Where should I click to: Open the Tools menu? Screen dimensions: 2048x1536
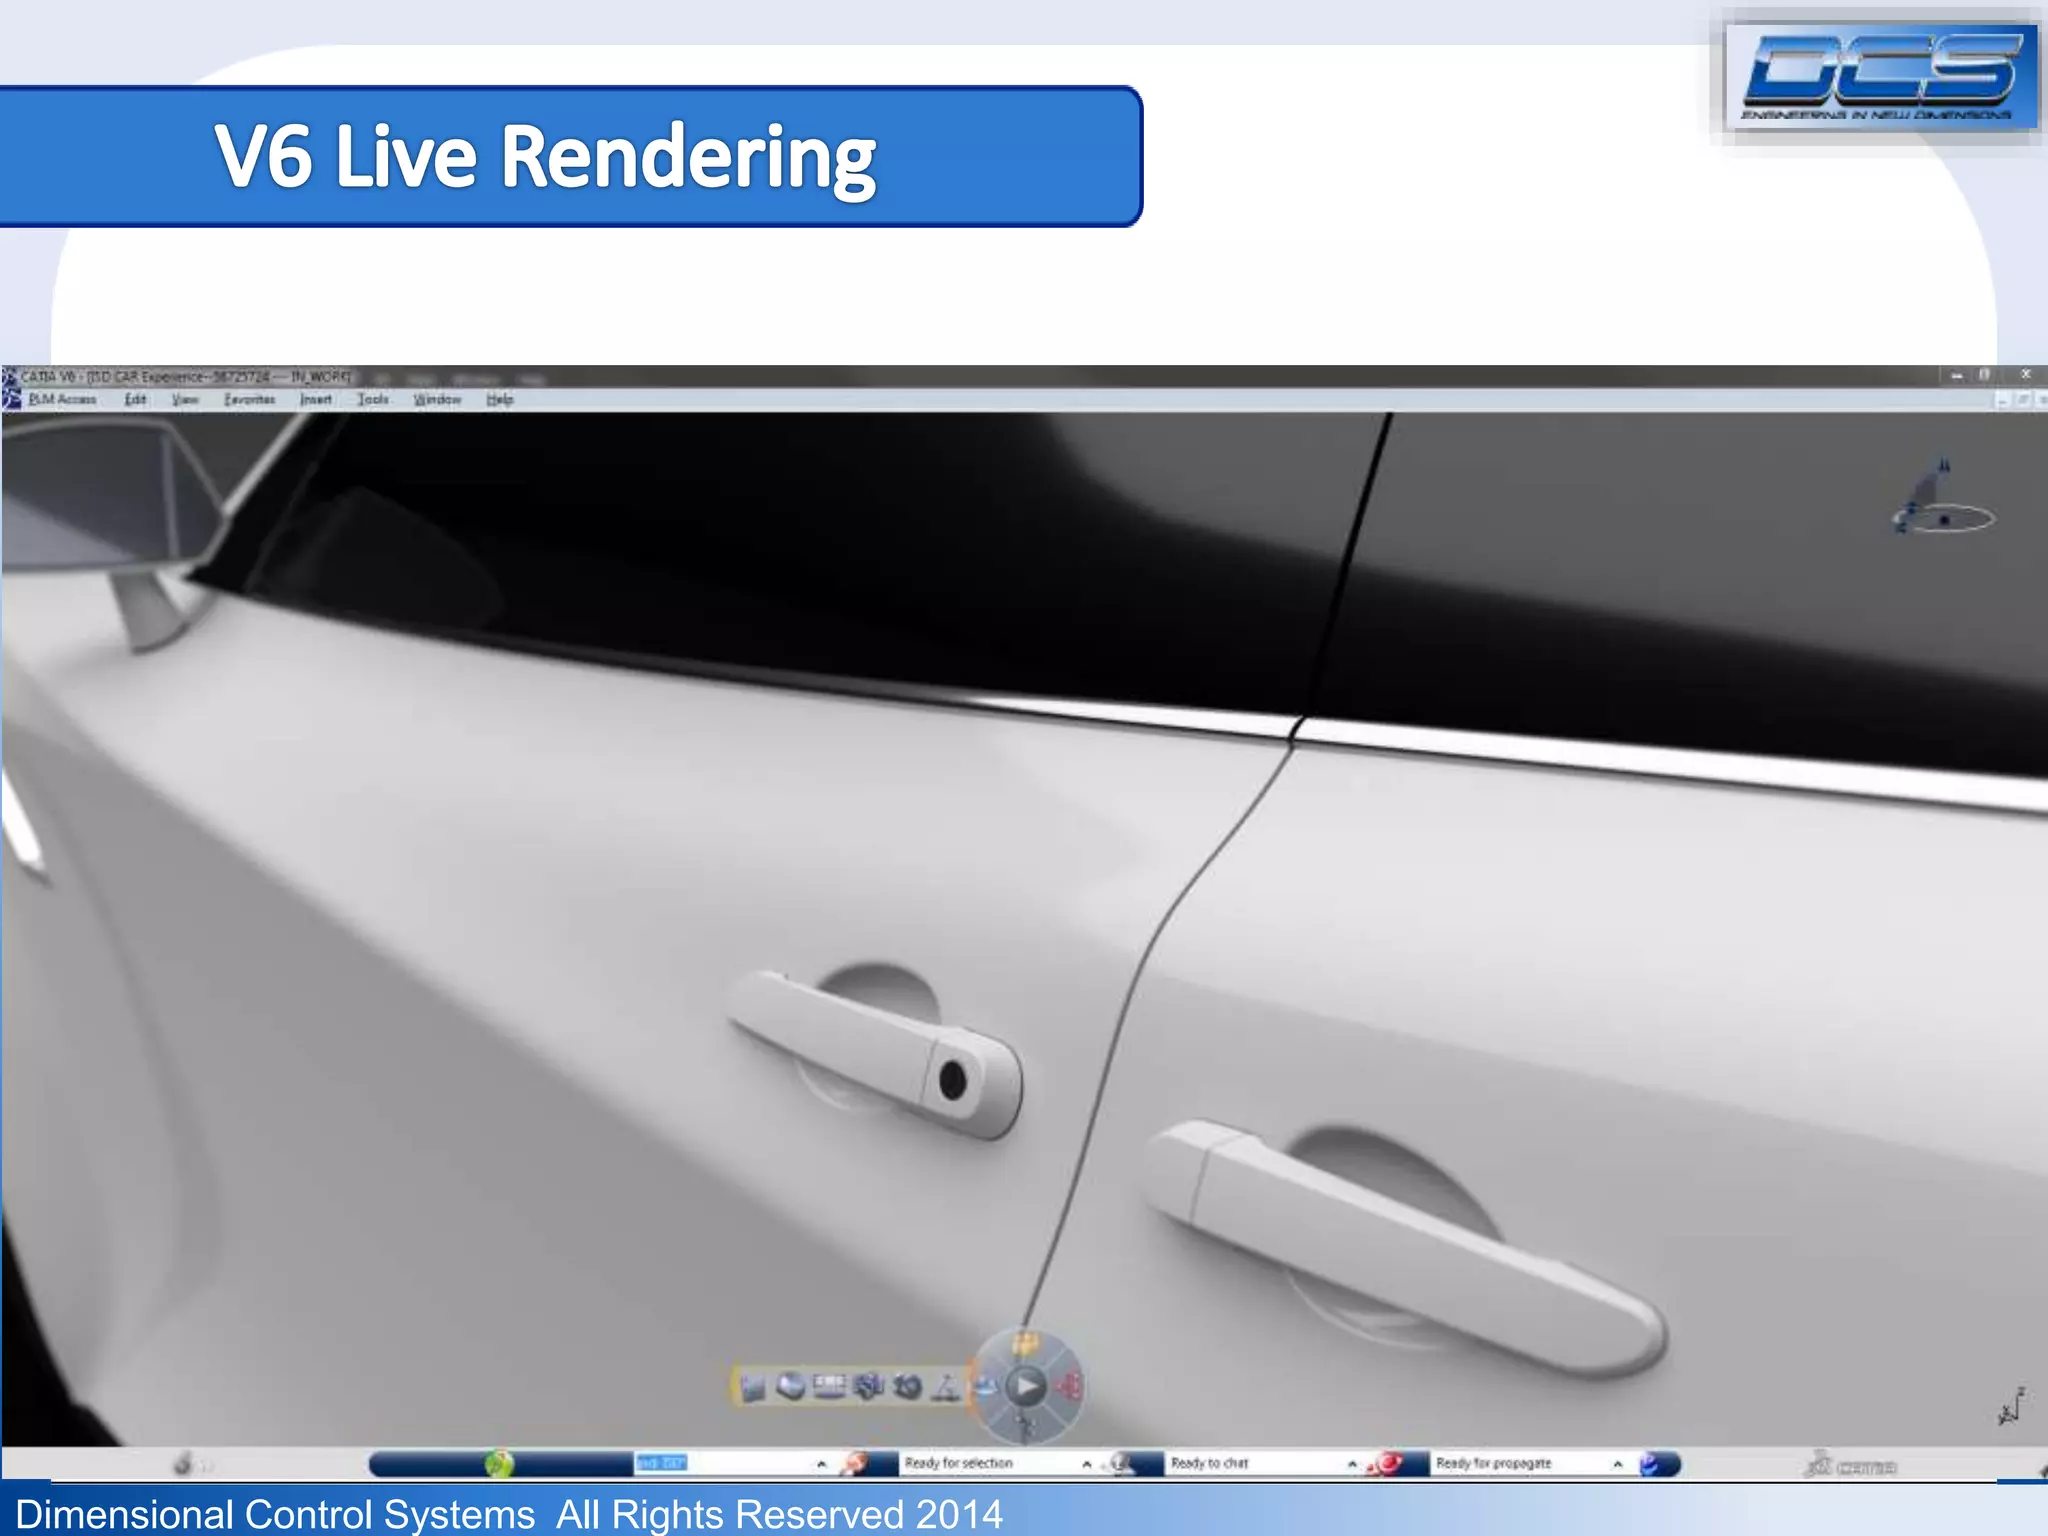(x=373, y=399)
